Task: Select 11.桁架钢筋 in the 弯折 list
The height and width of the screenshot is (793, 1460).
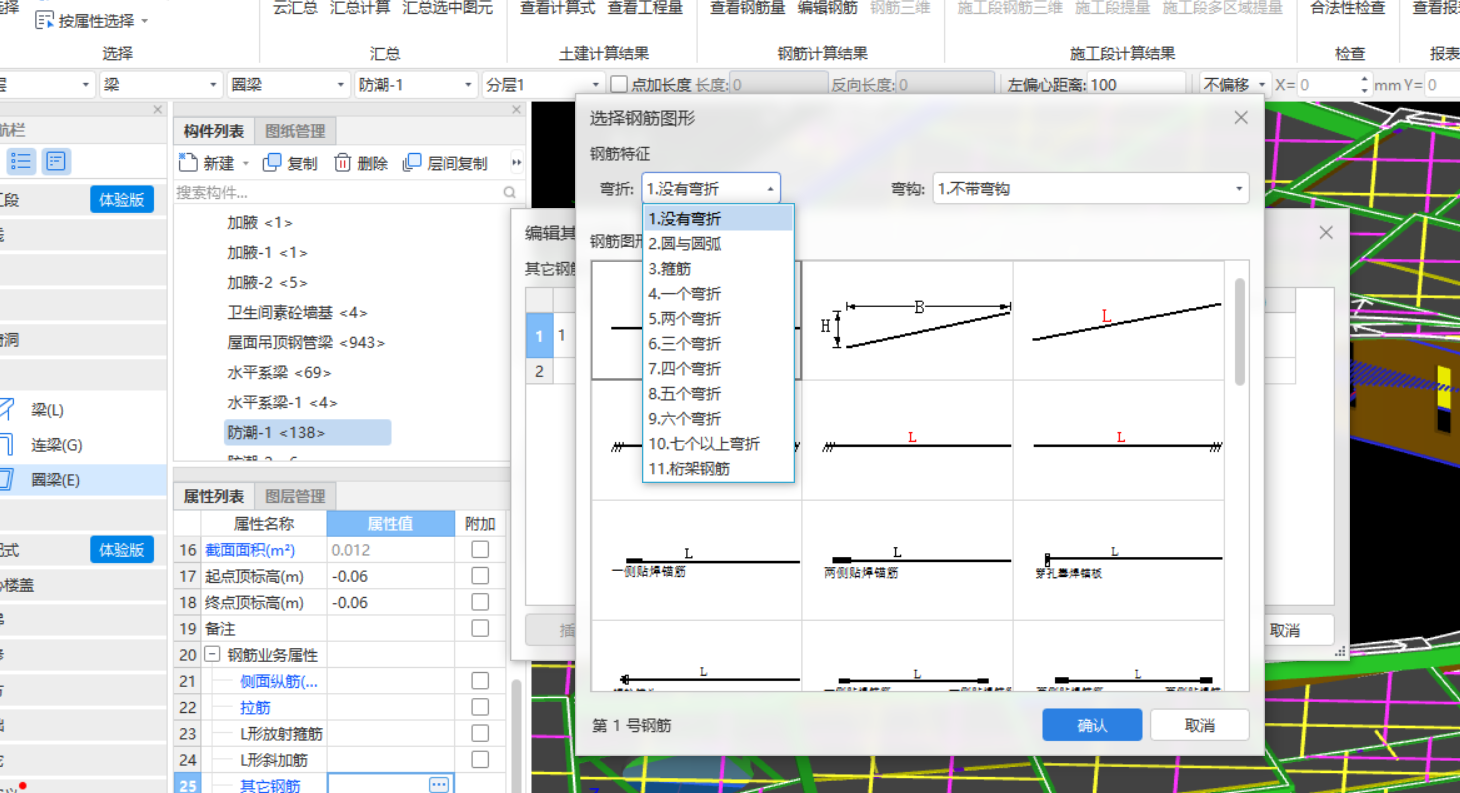Action: pos(719,468)
